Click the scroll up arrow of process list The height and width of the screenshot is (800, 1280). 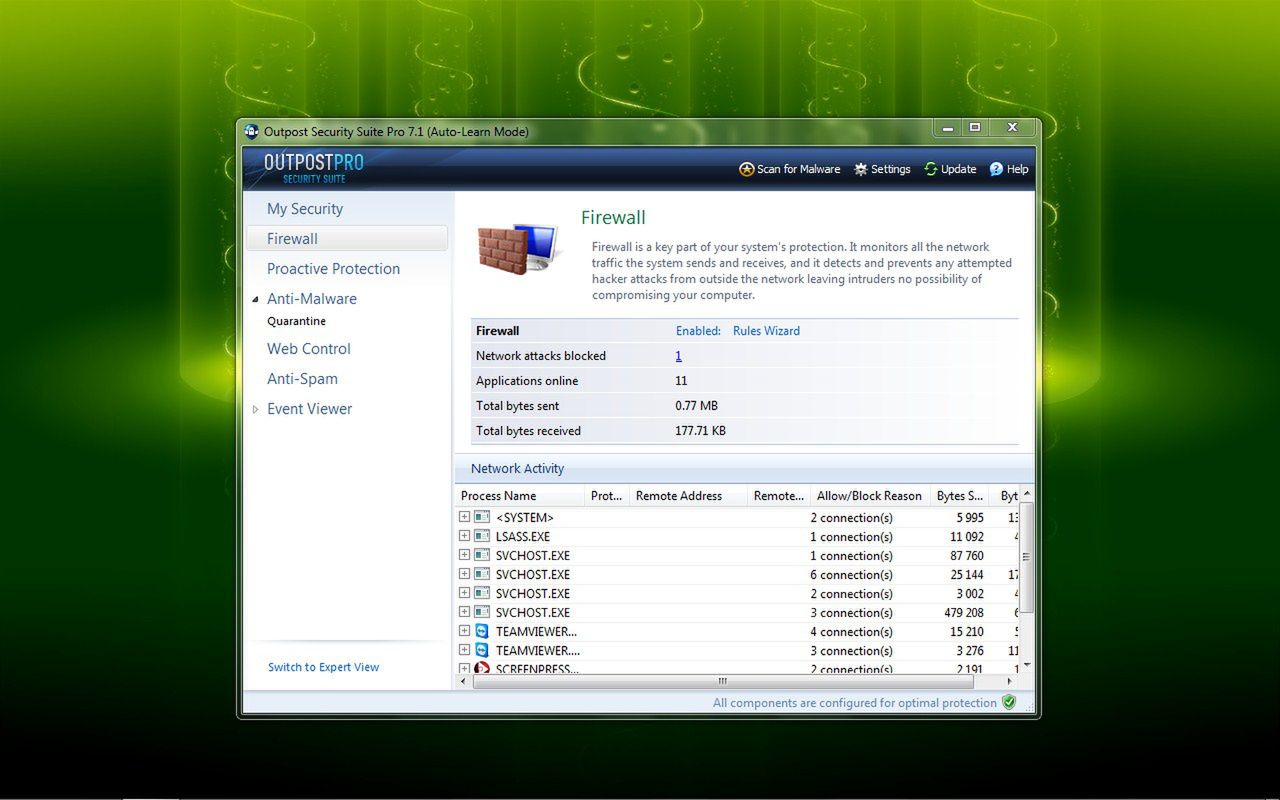tap(1026, 494)
